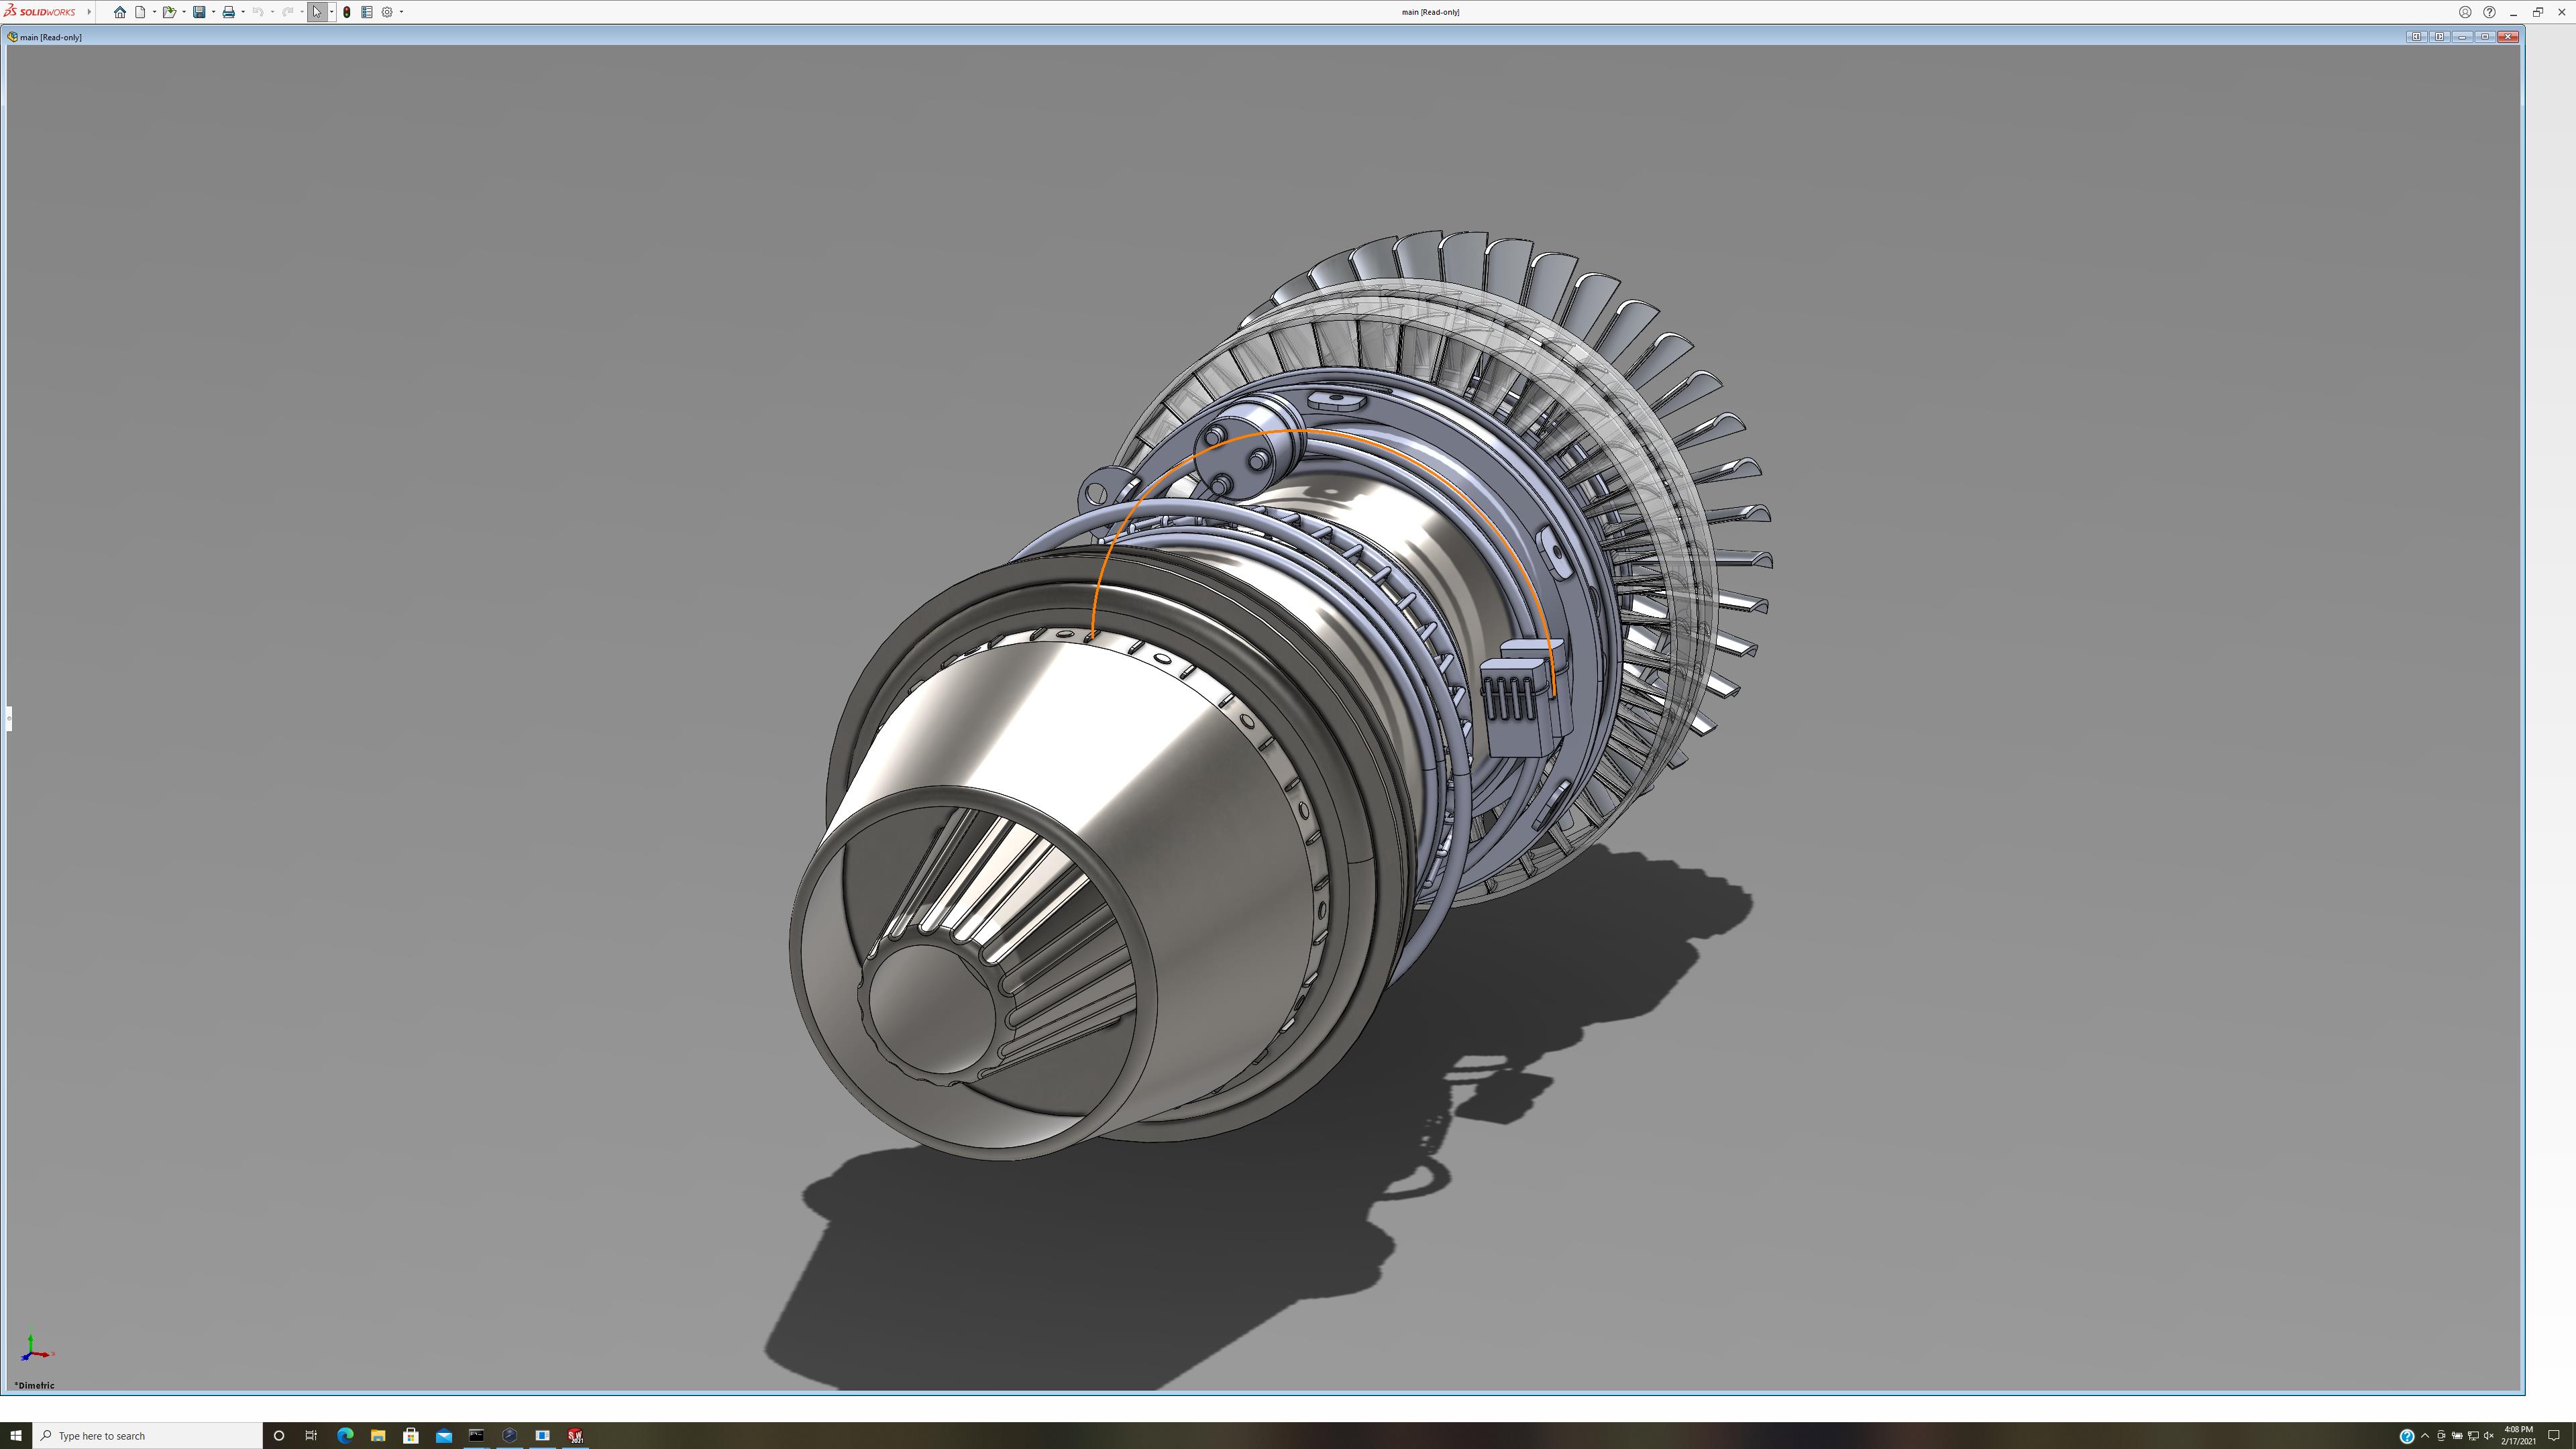Screen dimensions: 2576x1449
Task: Open Microsoft Store from taskbar
Action: tap(411, 1436)
